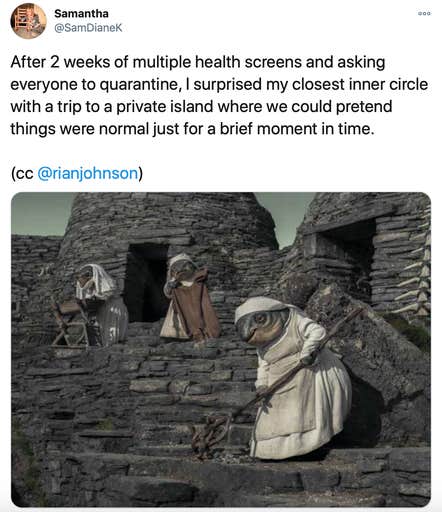Open the attached stone huts photo
This screenshot has width=442, height=512.
(x=221, y=350)
